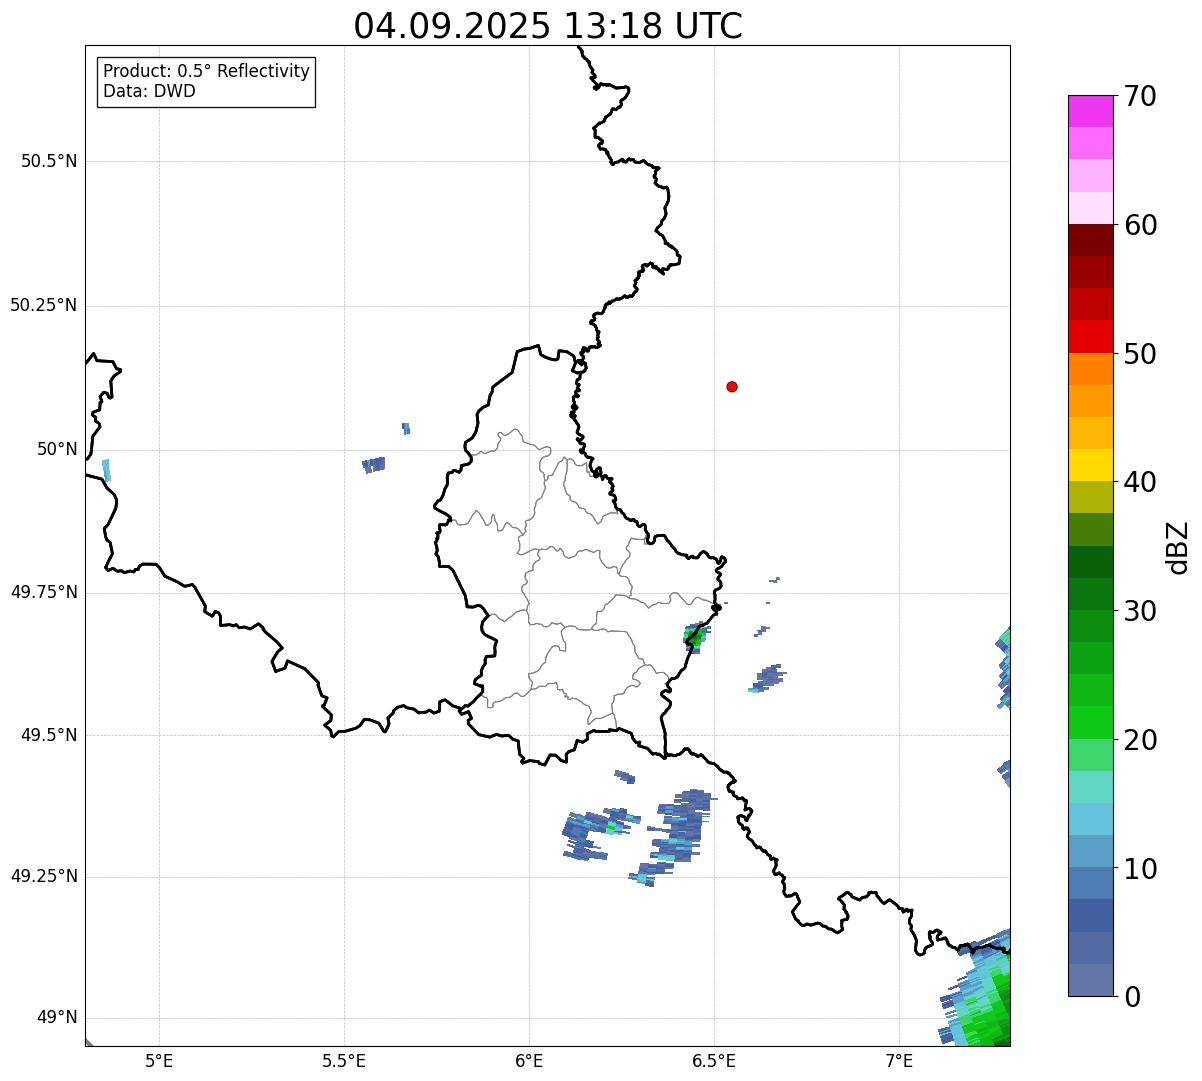Screen dimensions: 1202x1081
Task: Click the title '04.09.2025 13:18 UTC'
Action: tap(548, 26)
